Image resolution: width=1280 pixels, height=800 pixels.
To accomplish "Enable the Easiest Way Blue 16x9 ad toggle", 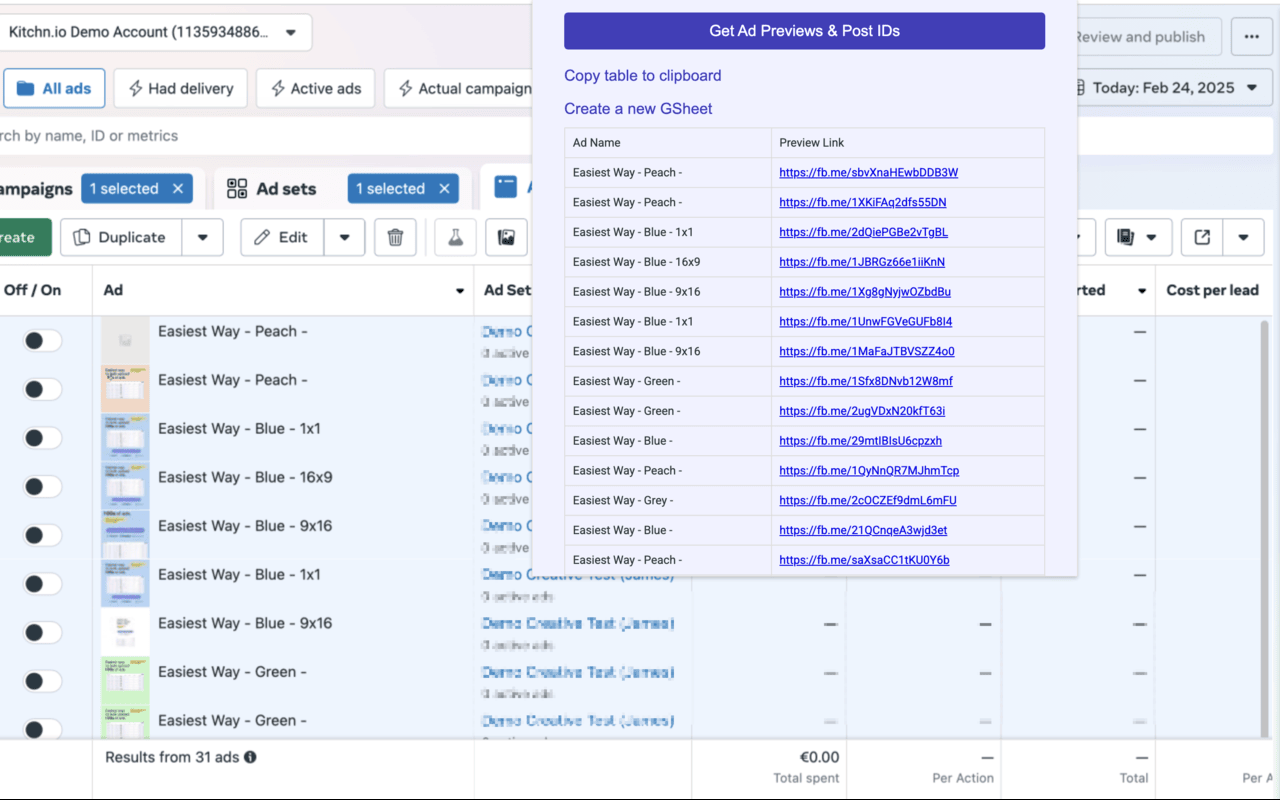I will click(x=42, y=486).
